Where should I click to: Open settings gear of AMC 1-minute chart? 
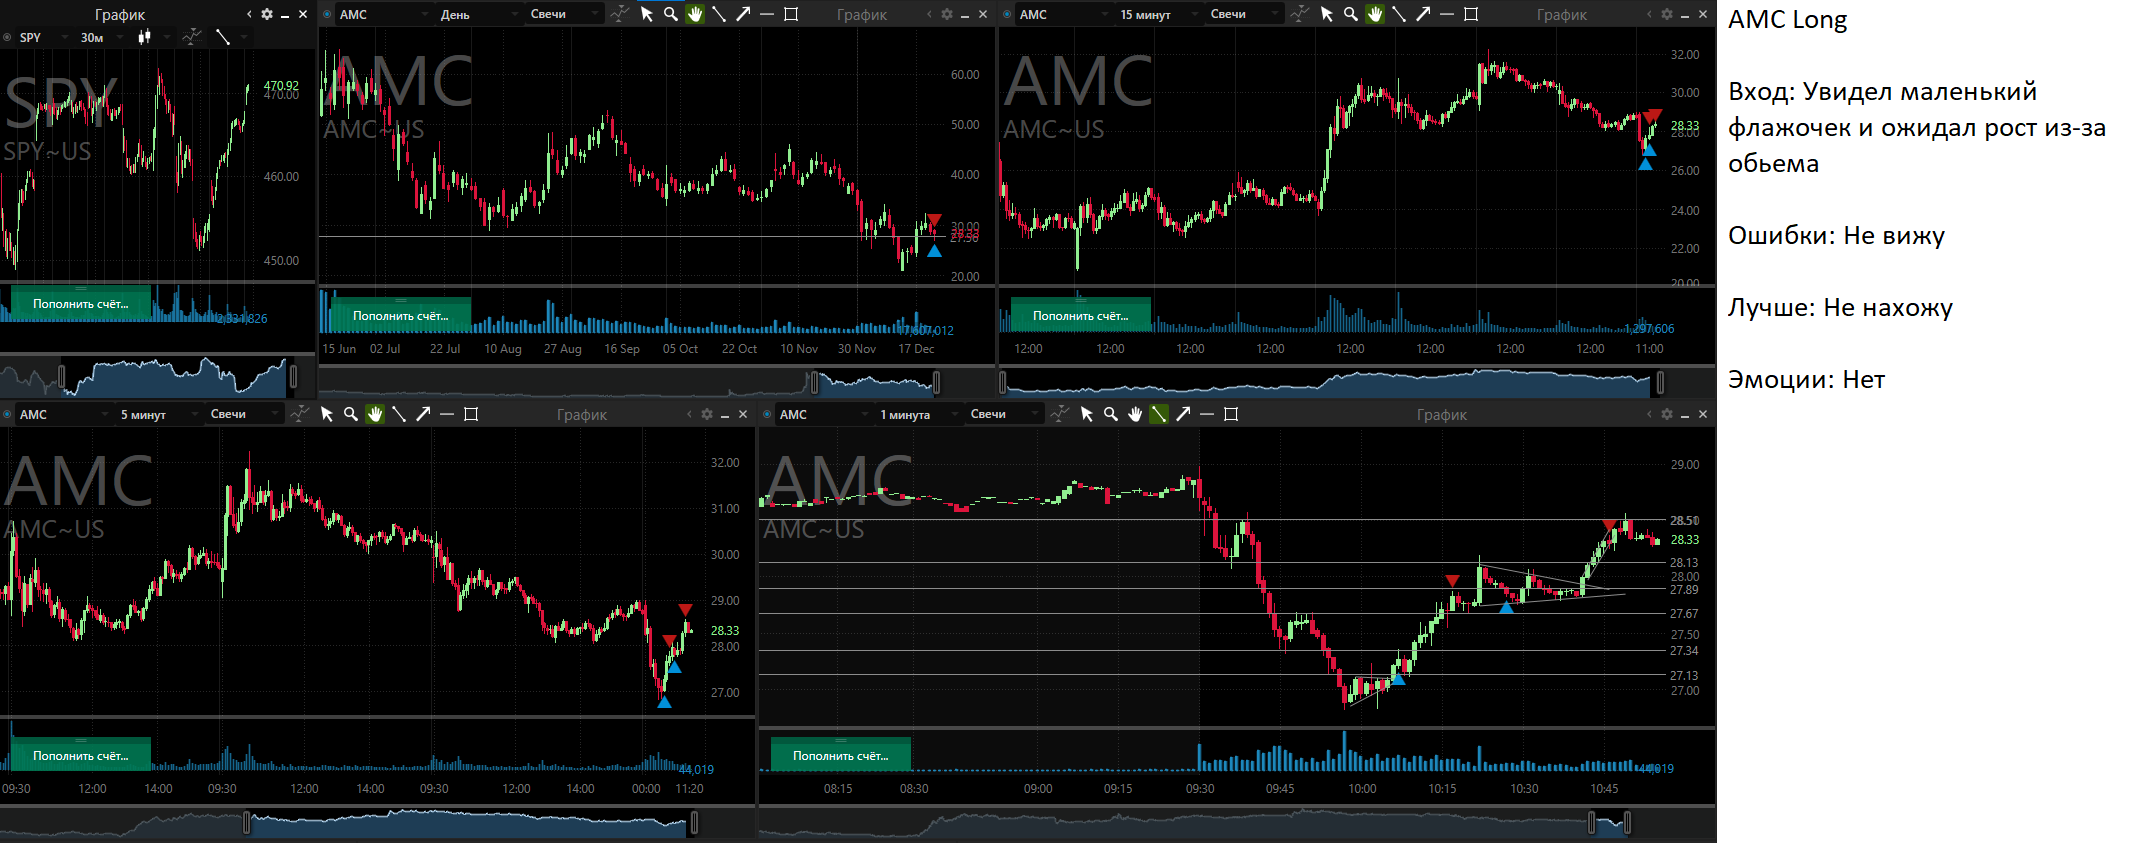(x=1667, y=414)
